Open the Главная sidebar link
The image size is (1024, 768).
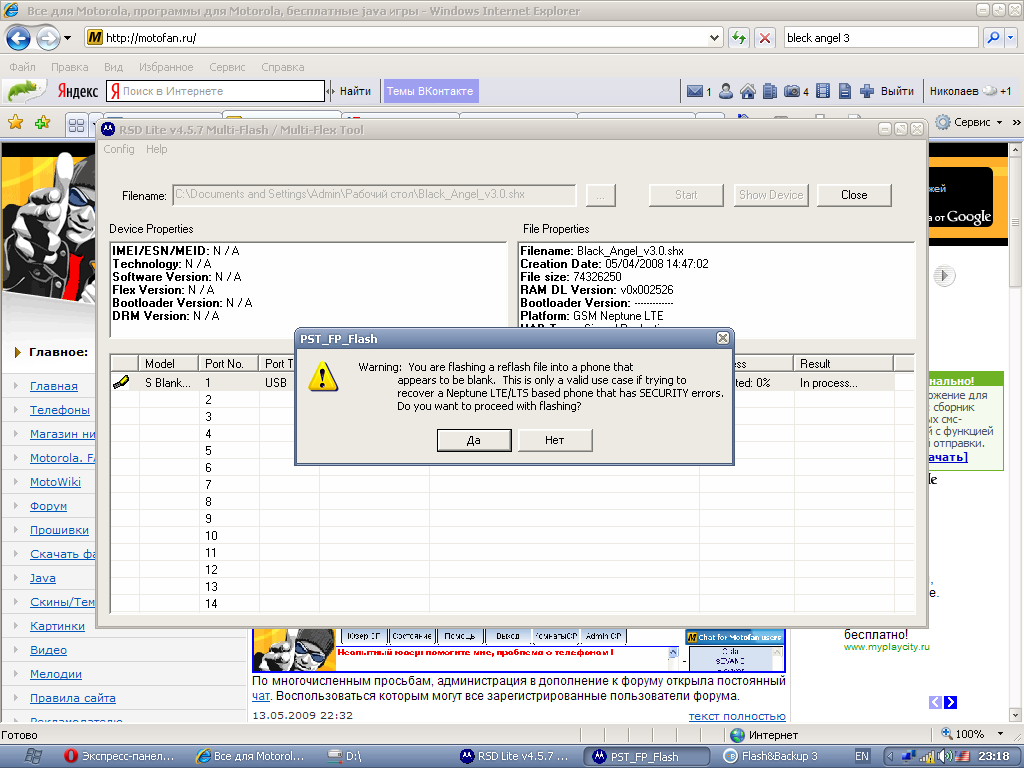click(x=54, y=386)
